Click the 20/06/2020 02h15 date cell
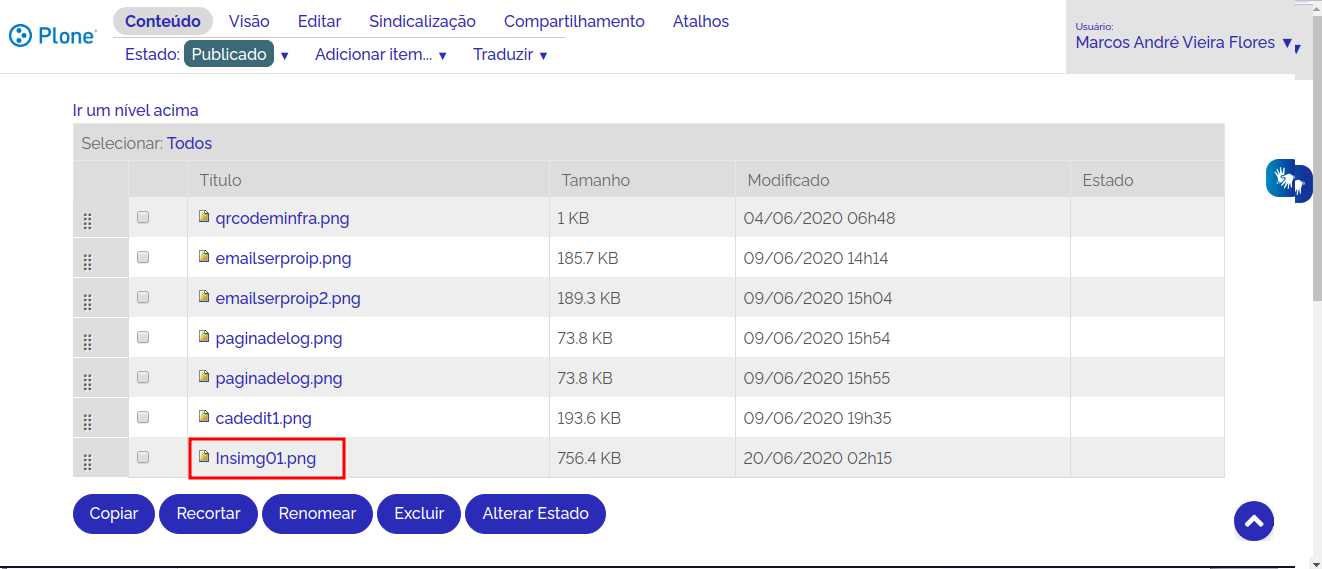1322x569 pixels. coord(903,458)
